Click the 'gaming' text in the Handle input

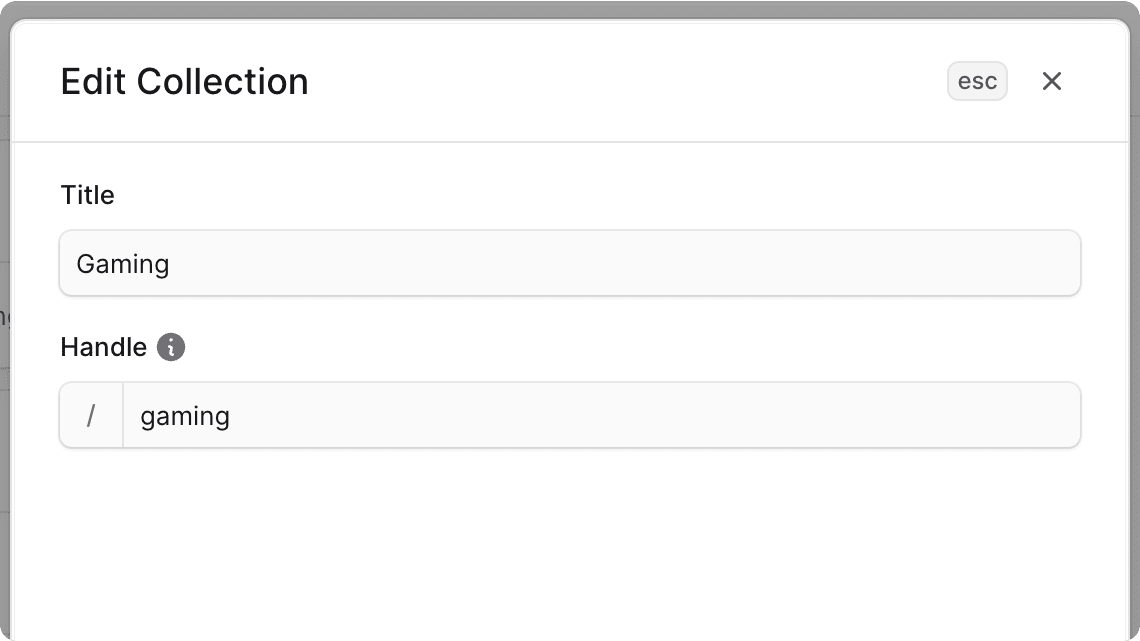(x=185, y=415)
